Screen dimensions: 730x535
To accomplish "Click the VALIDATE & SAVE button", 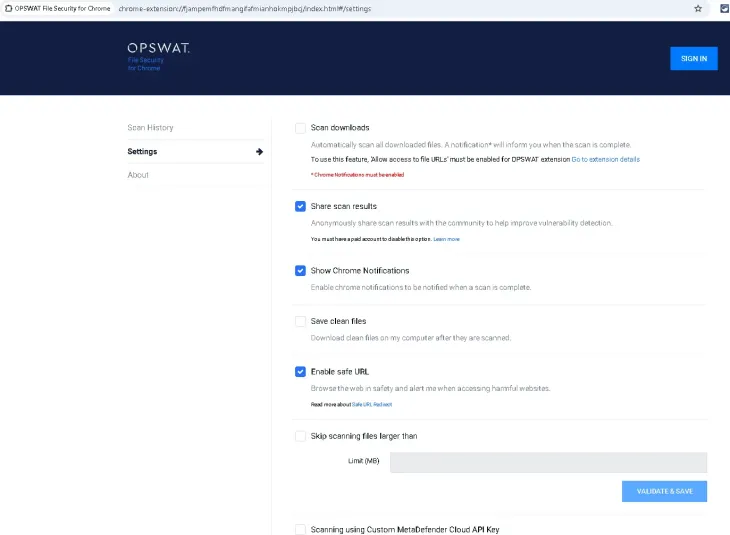I will (x=664, y=491).
